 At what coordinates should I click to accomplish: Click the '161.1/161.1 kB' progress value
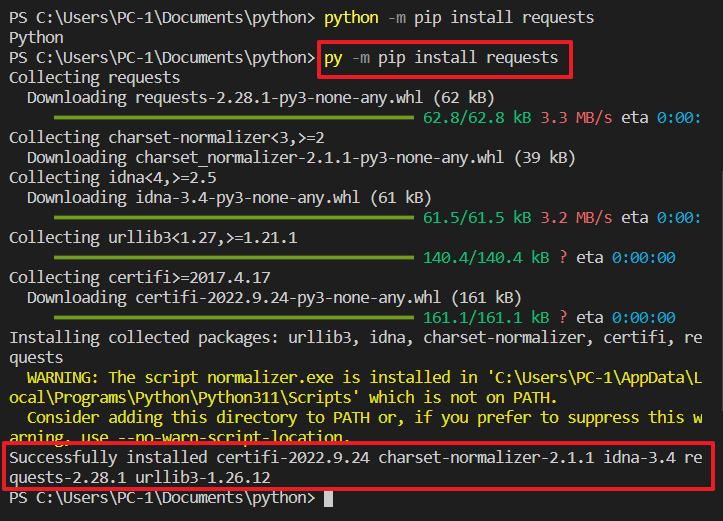click(x=486, y=318)
